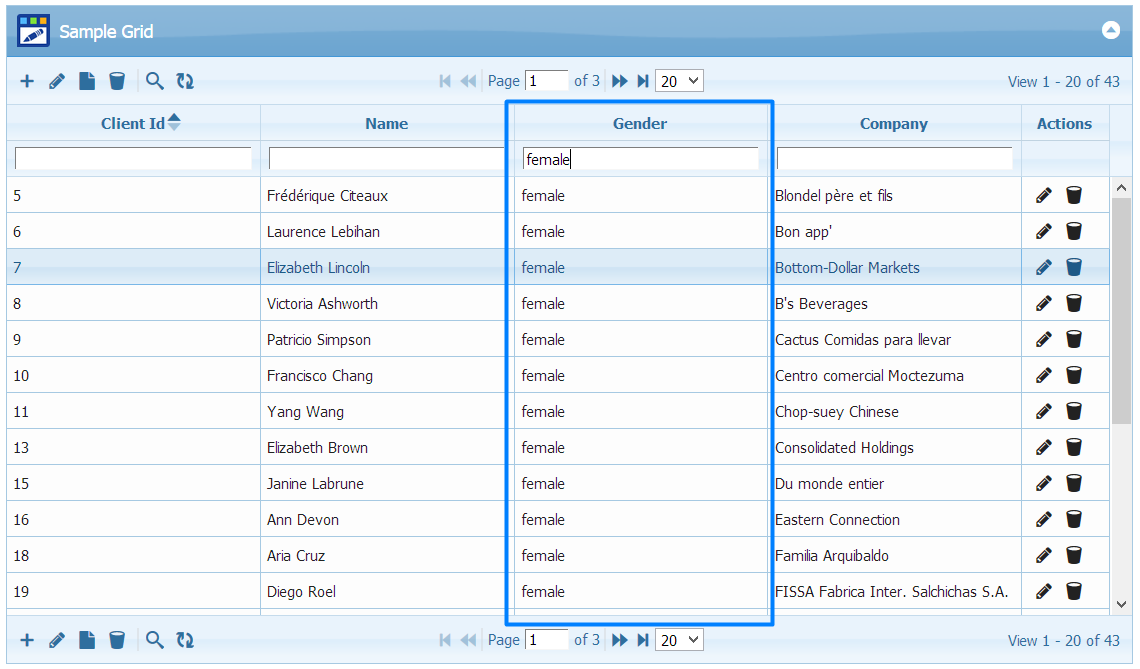This screenshot has height=669, width=1140.
Task: Delete the Aria Cruz row
Action: tap(1074, 555)
